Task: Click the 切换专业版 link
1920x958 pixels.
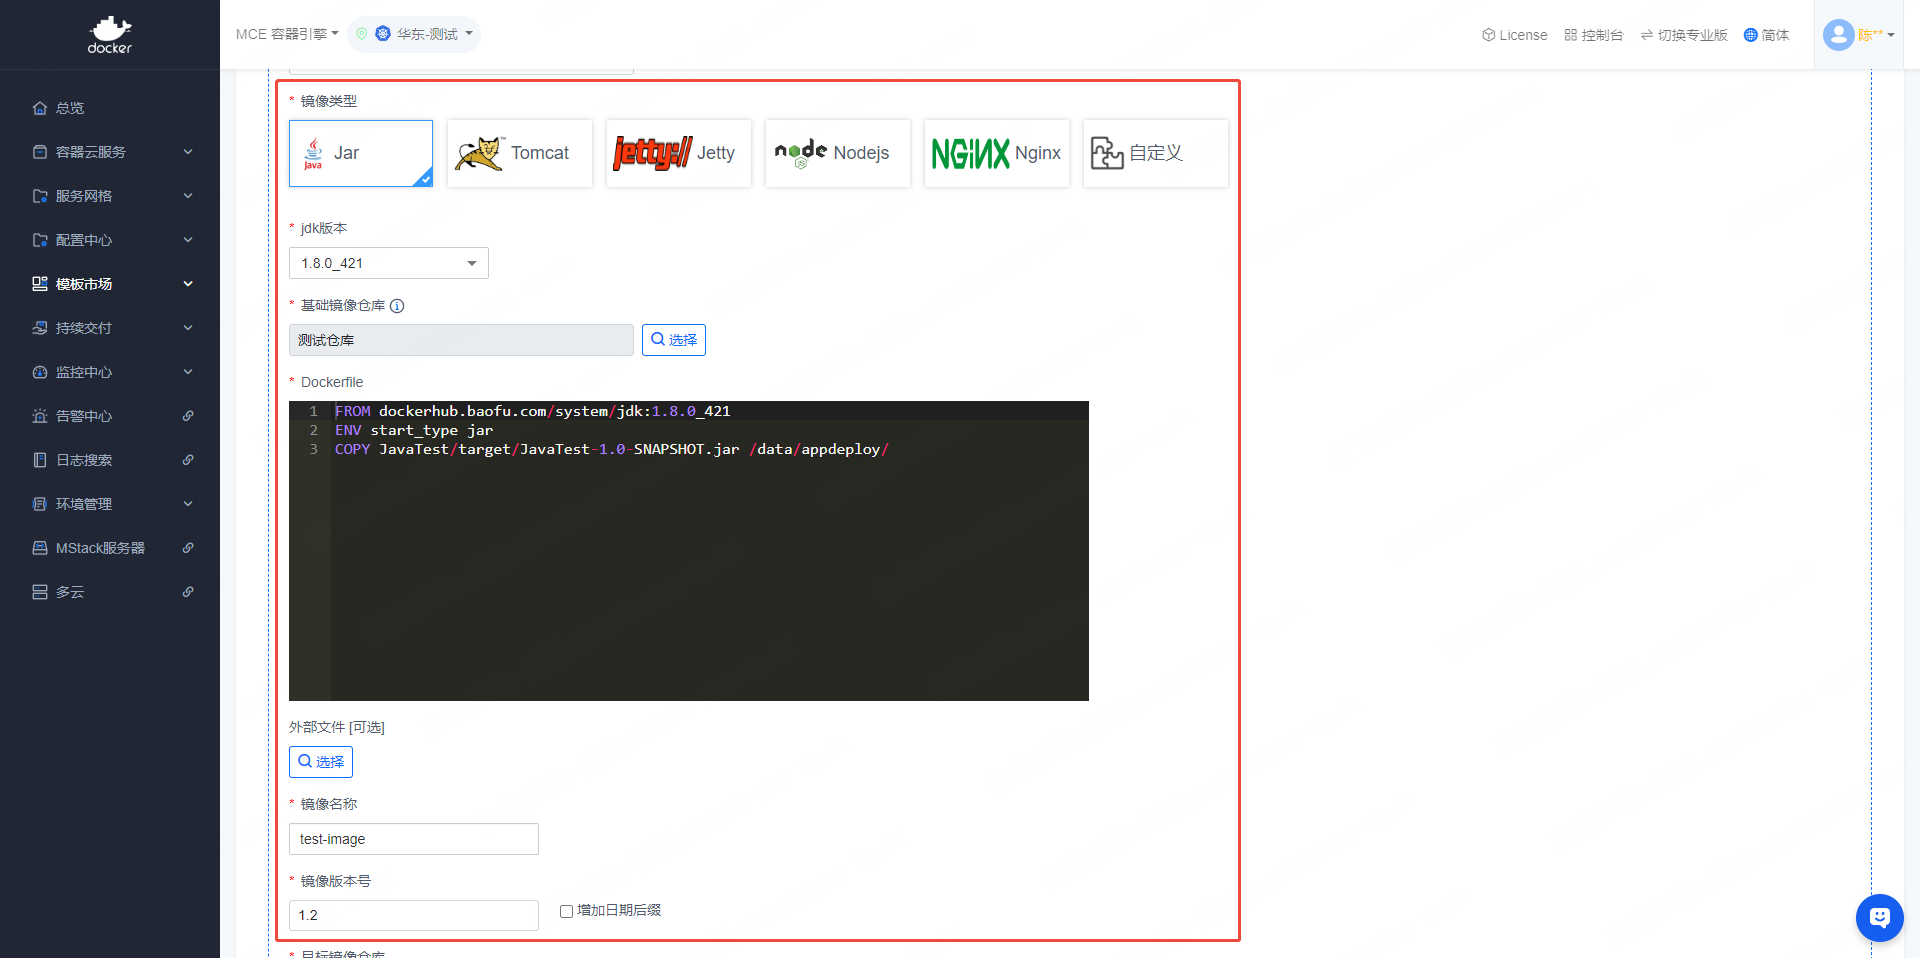Action: [1684, 35]
